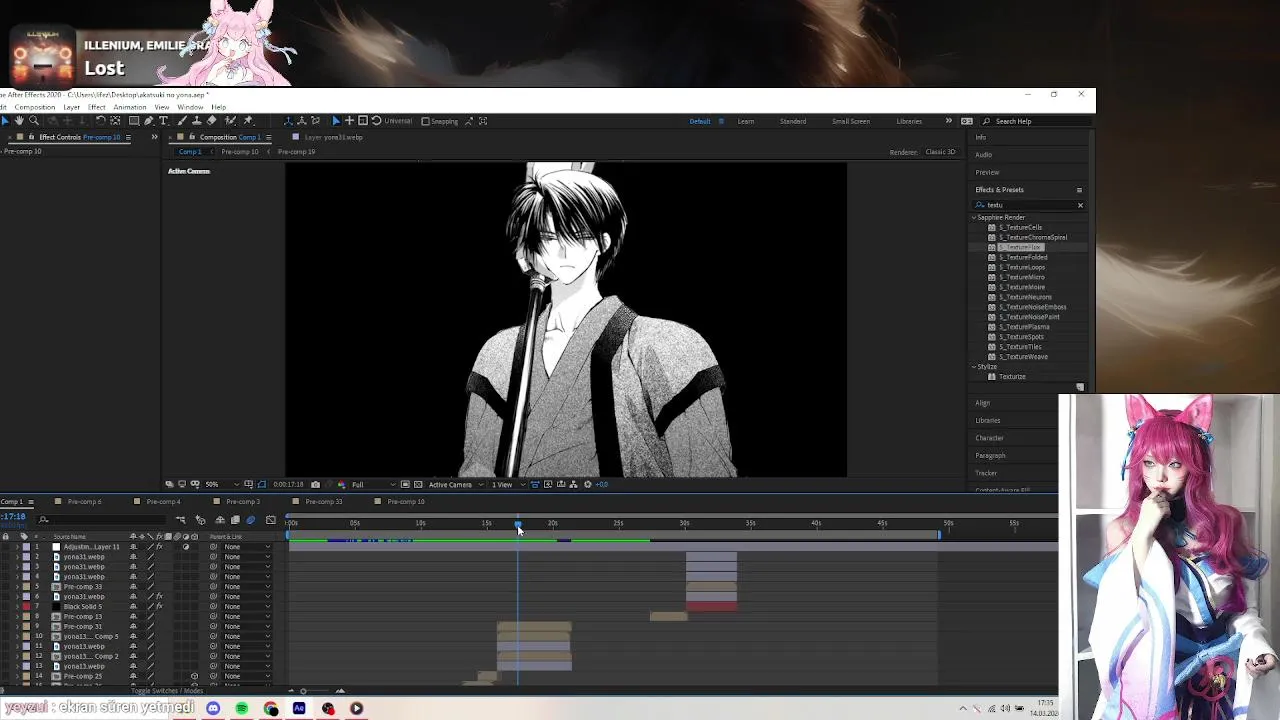Viewport: 1280px width, 720px height.
Task: Click the snapshot camera icon
Action: [x=315, y=485]
